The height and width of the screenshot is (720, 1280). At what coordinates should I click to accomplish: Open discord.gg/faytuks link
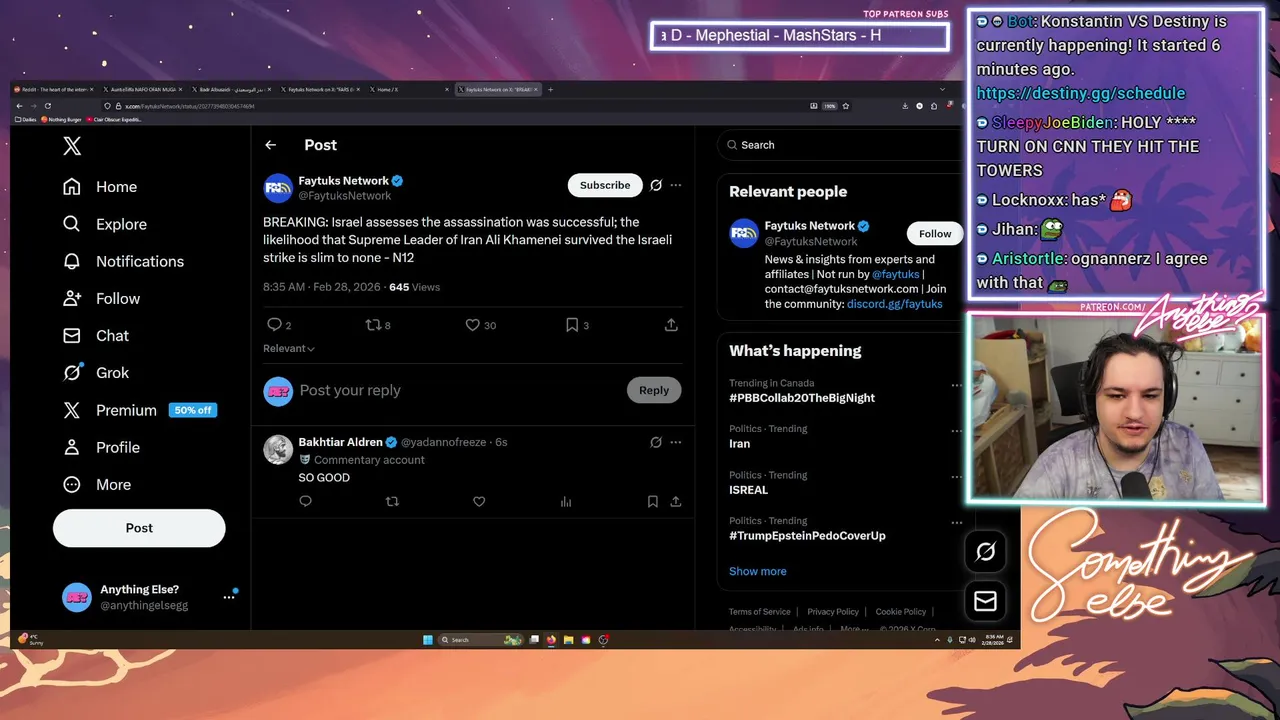point(895,304)
